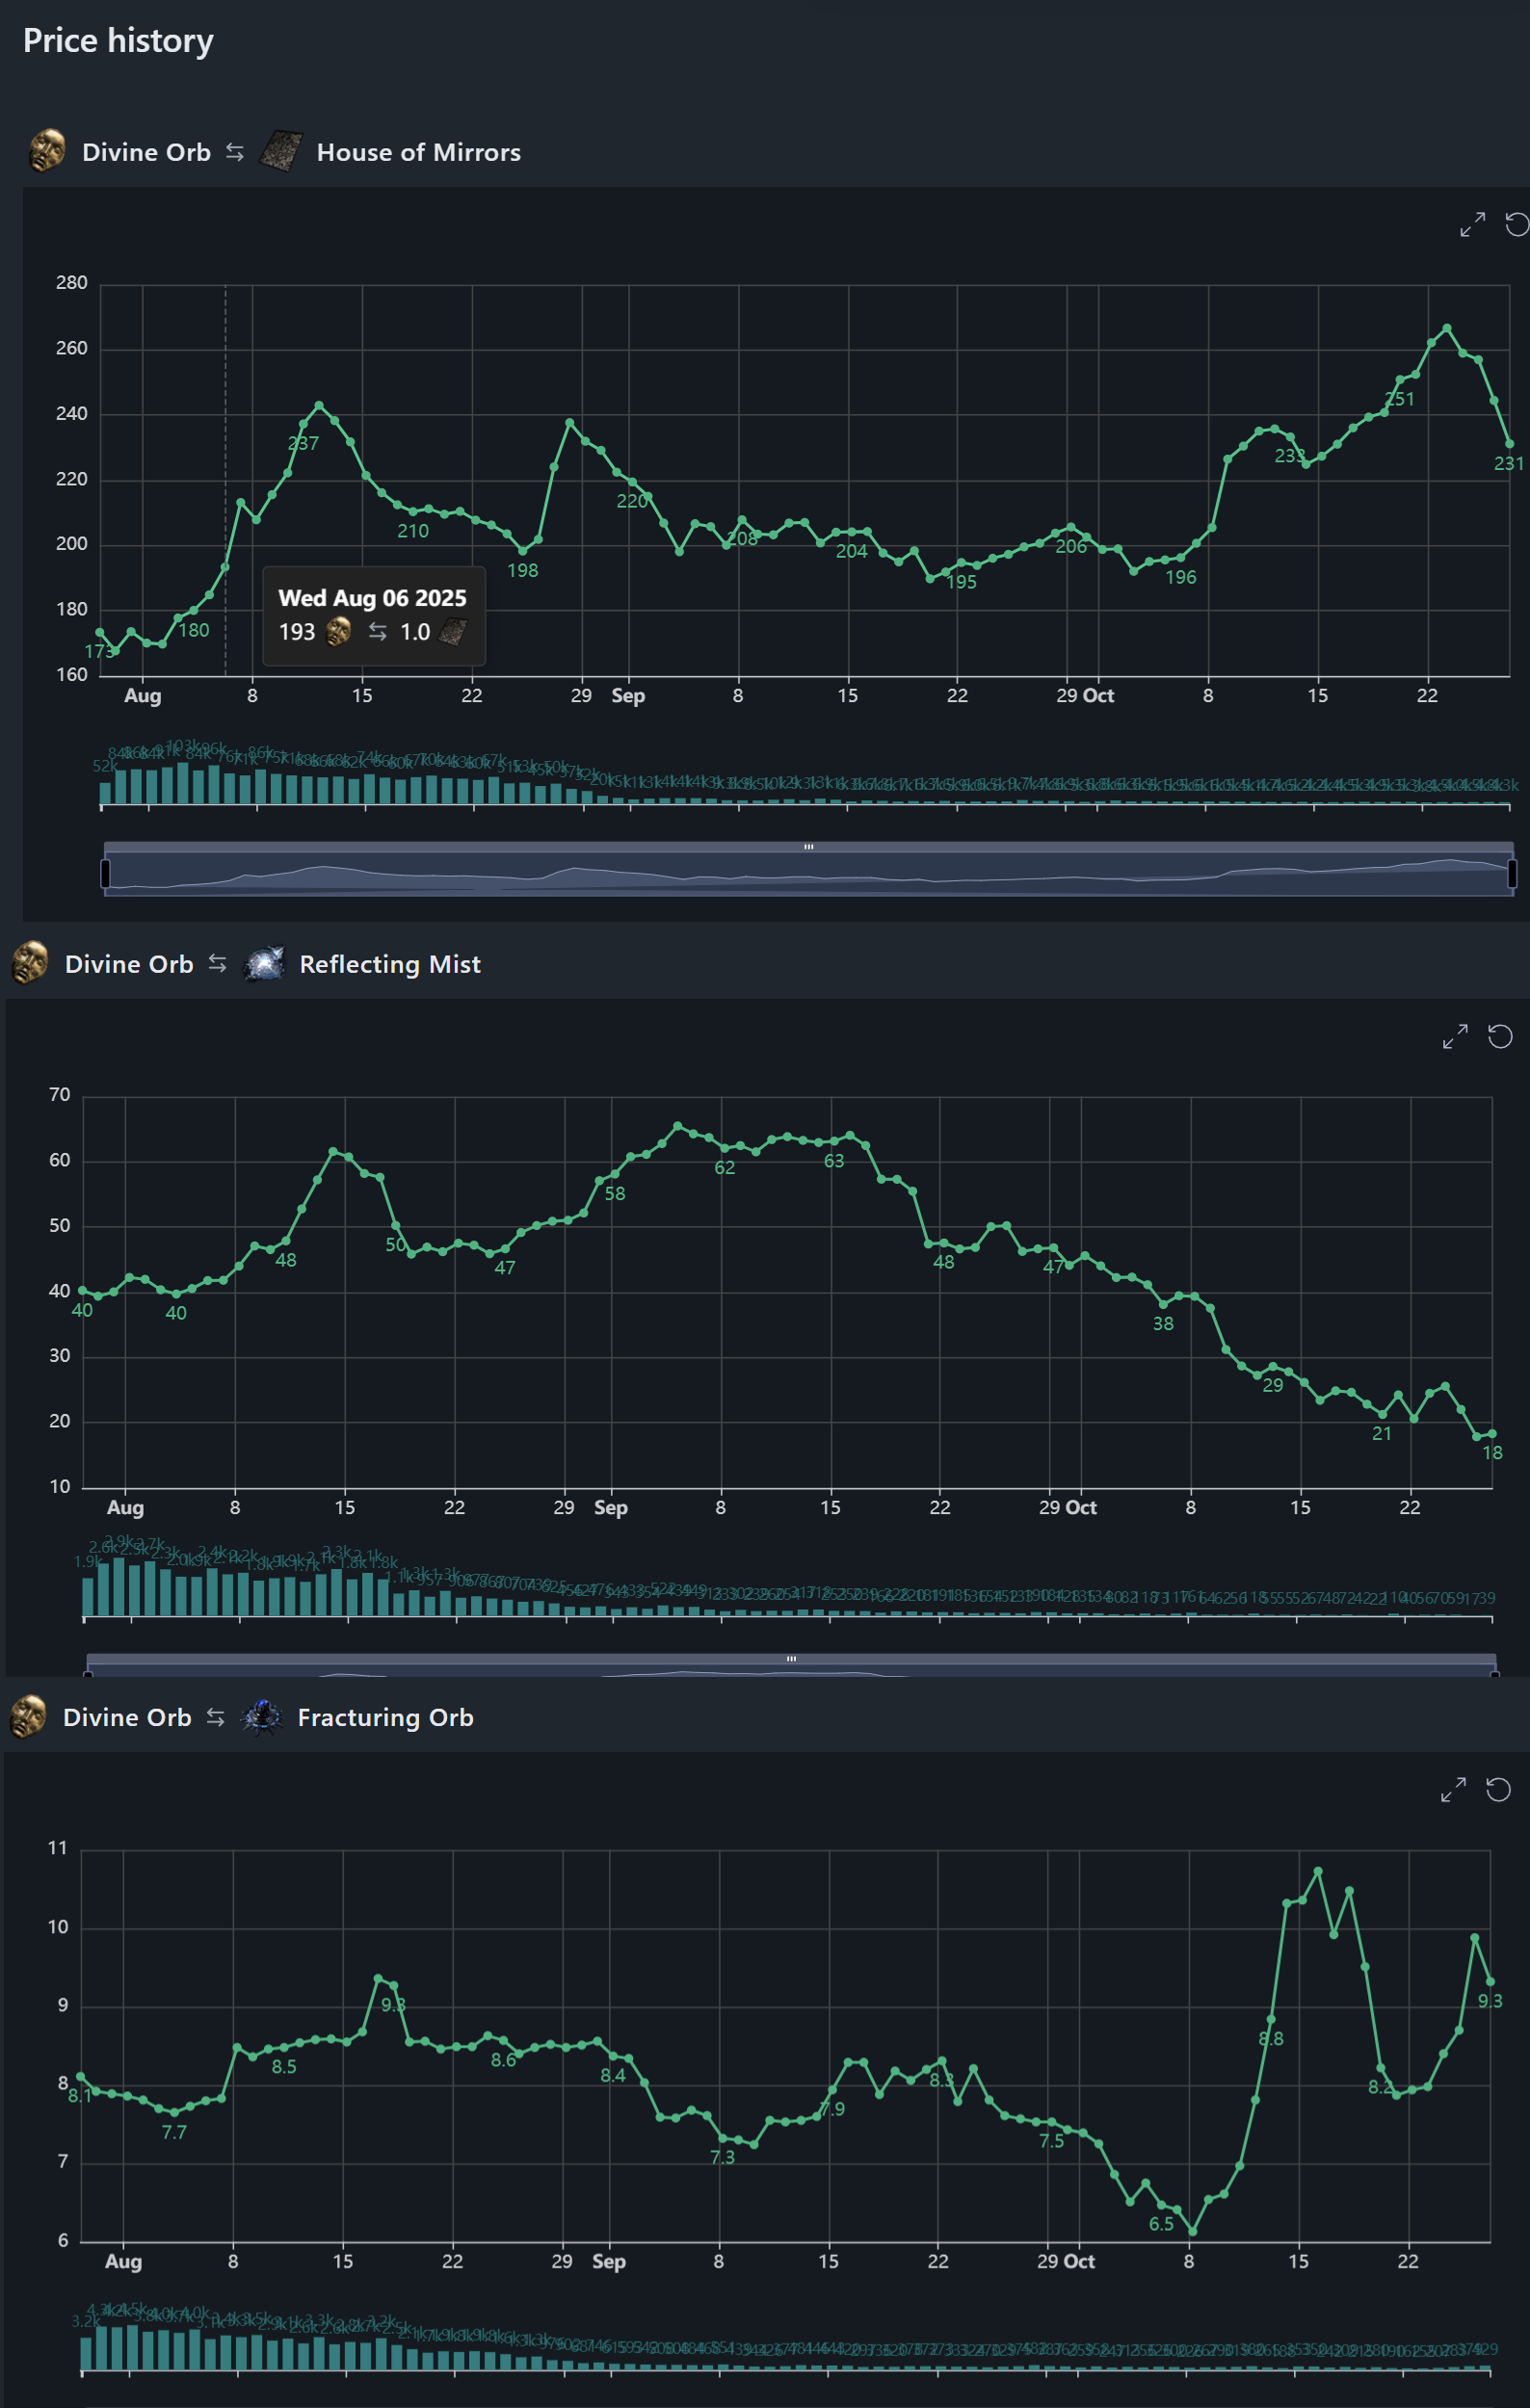Click the "Sep" x-axis label on House of Mirrors chart
Viewport: 1530px width, 2408px height.
click(628, 696)
